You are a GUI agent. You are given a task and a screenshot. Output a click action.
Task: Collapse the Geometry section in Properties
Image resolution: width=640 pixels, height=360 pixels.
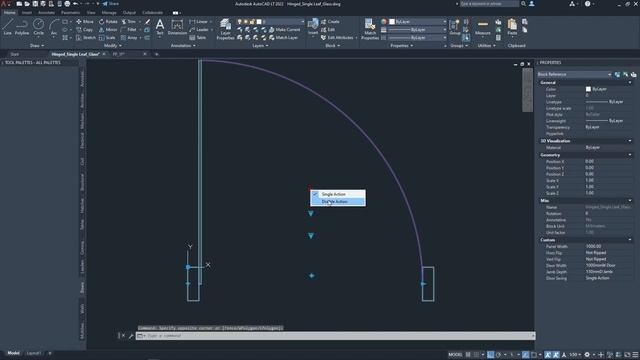point(630,155)
